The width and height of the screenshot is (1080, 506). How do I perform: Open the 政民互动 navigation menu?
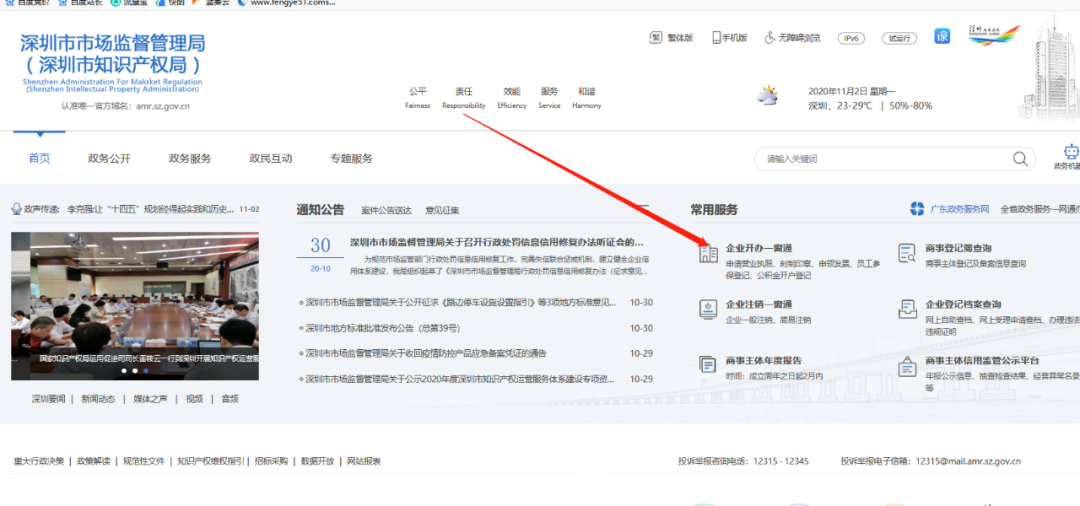click(x=271, y=158)
